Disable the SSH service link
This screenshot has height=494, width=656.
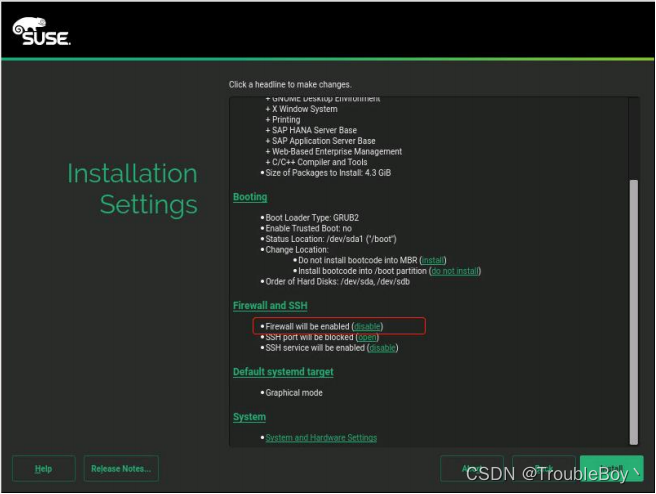pos(382,348)
